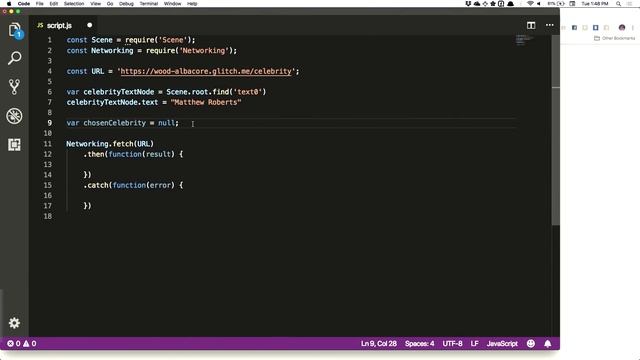The height and width of the screenshot is (360, 640).
Task: Change indentation via Spaces: 4
Action: tap(419, 344)
